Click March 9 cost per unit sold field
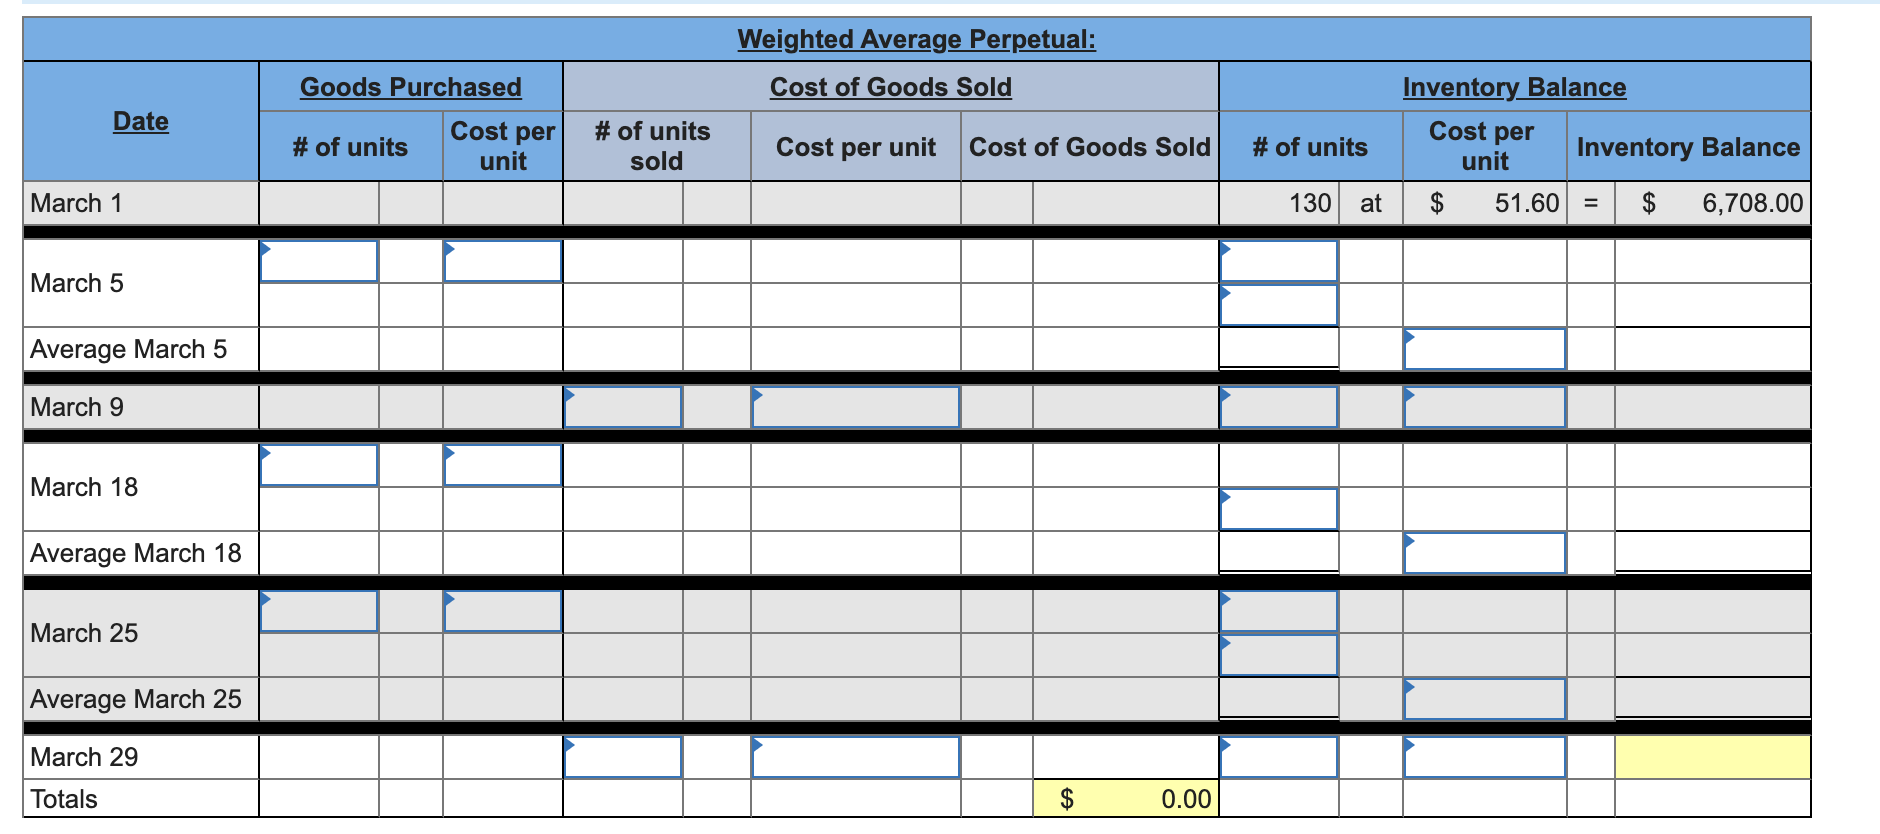Image resolution: width=1880 pixels, height=834 pixels. (856, 407)
